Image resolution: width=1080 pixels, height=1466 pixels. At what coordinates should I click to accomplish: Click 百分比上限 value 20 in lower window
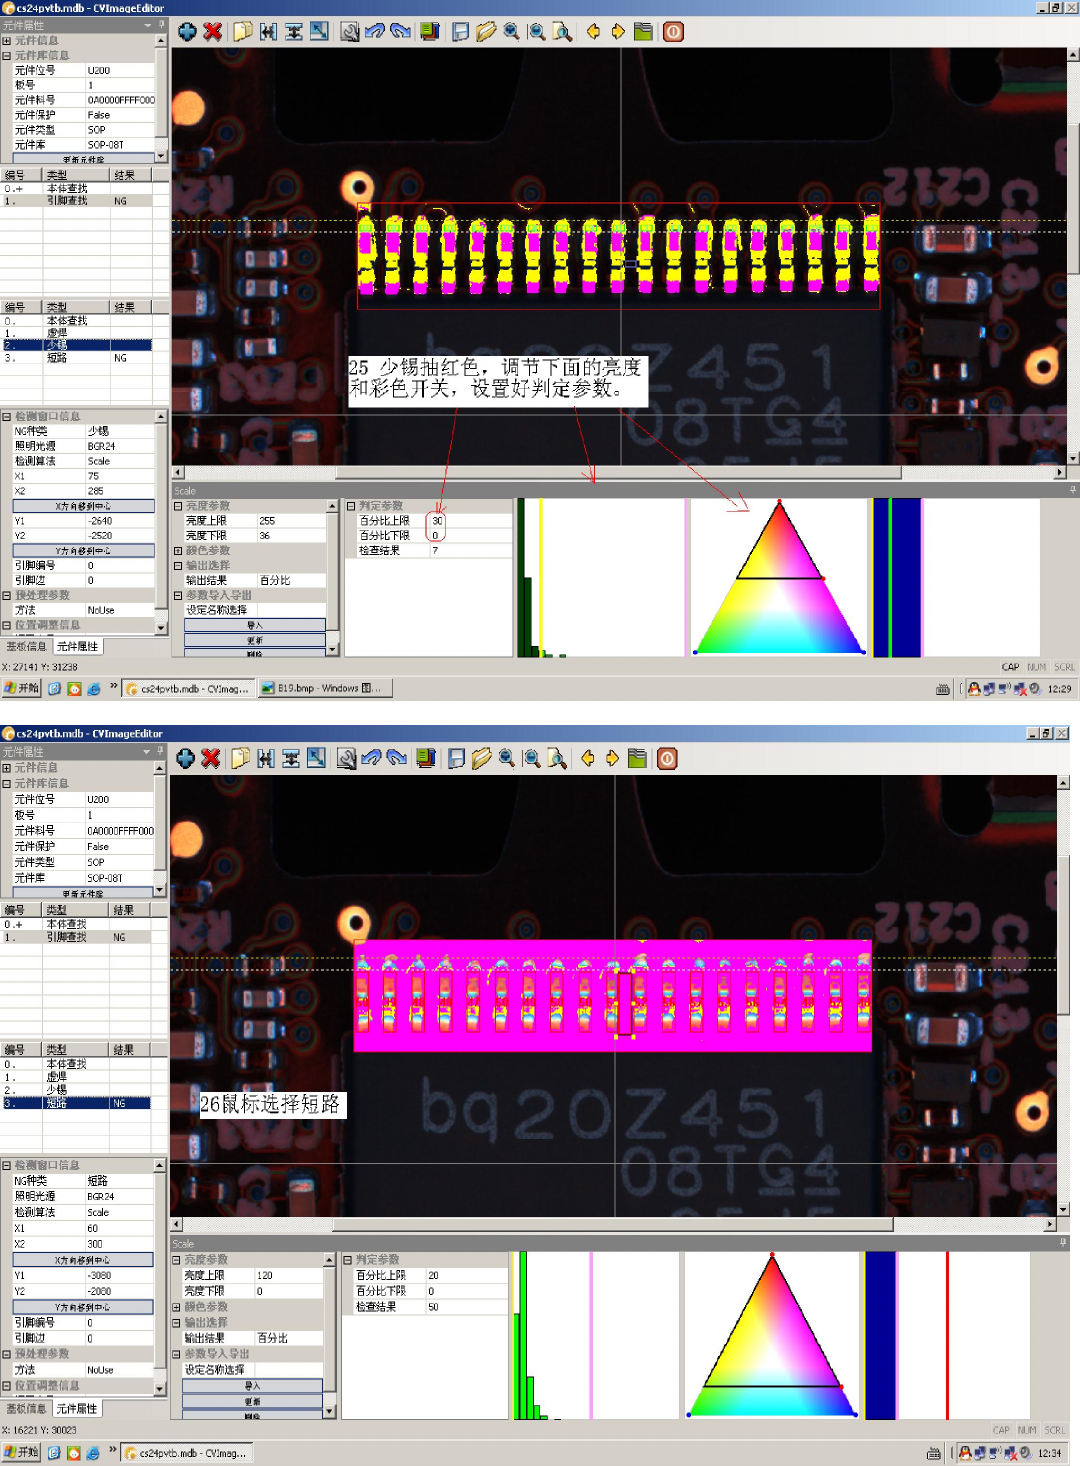point(468,1275)
